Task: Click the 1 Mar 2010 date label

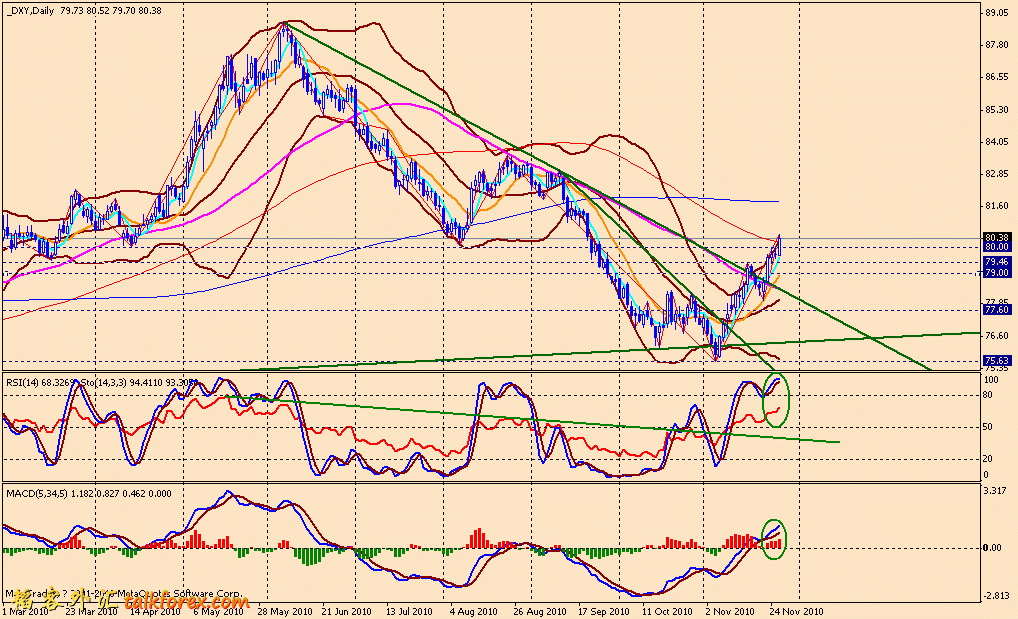Action: (x=25, y=612)
